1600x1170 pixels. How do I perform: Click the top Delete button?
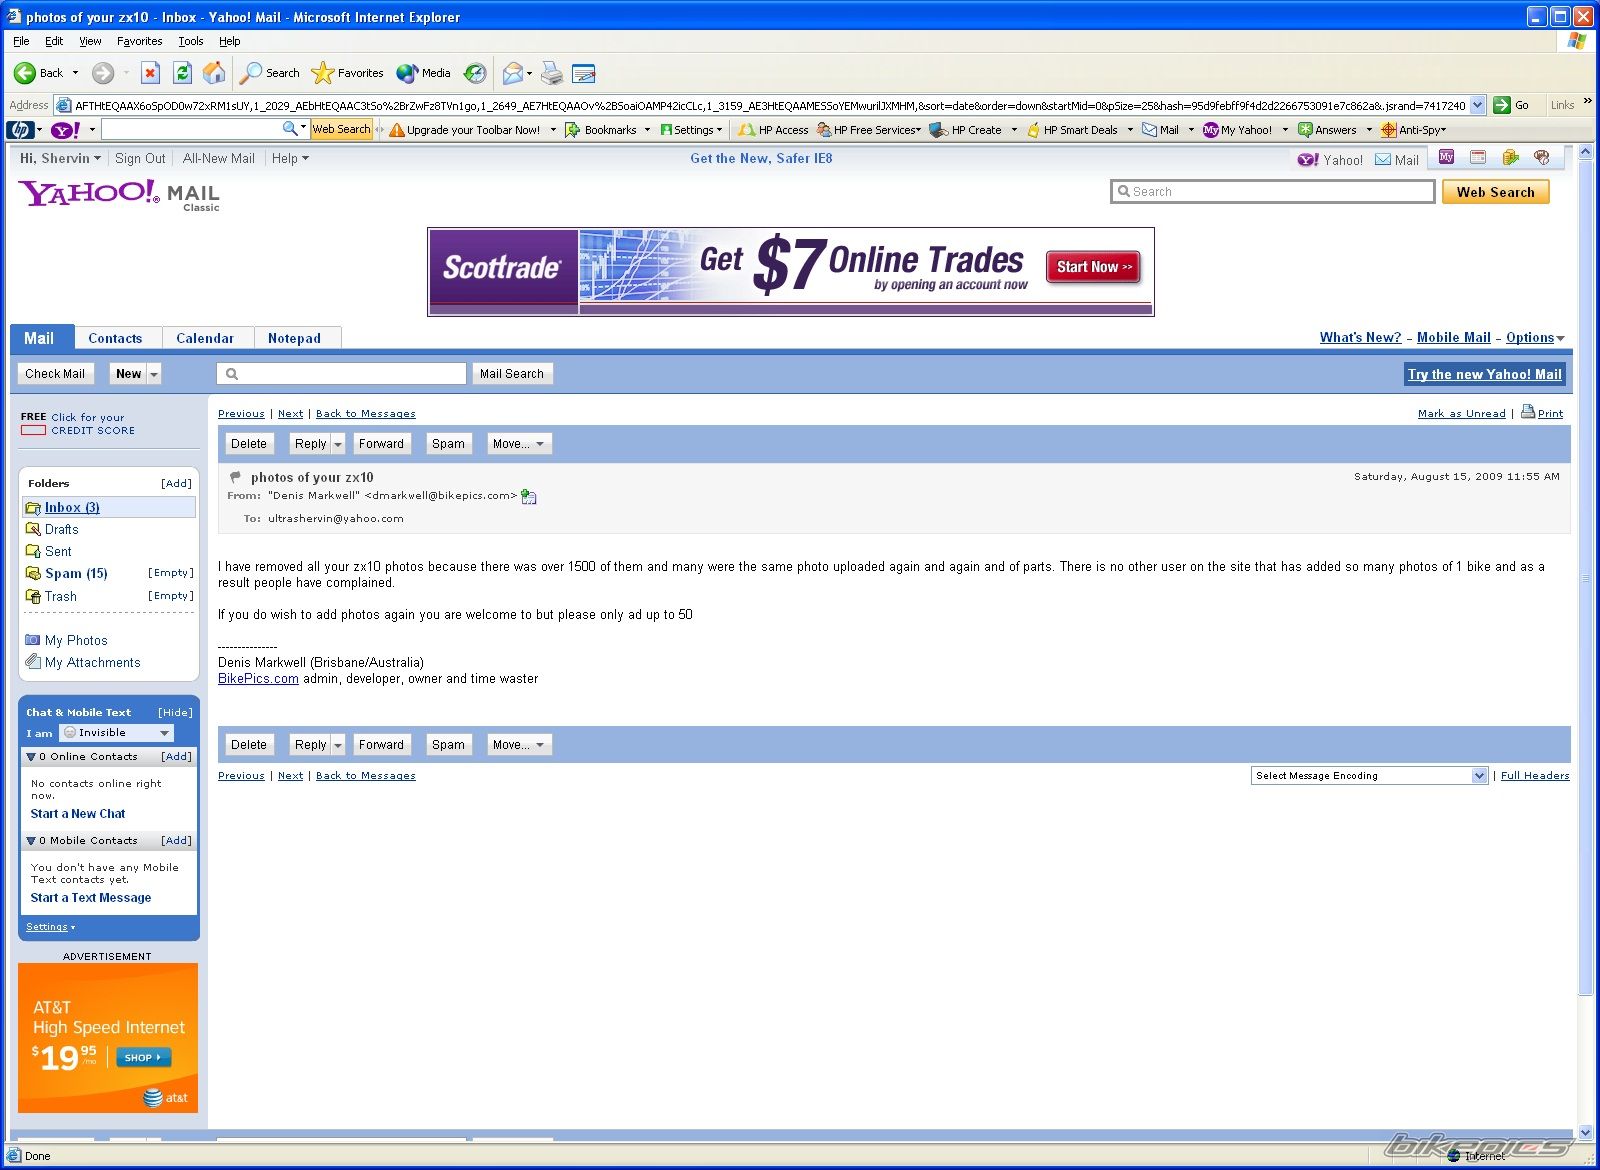249,444
